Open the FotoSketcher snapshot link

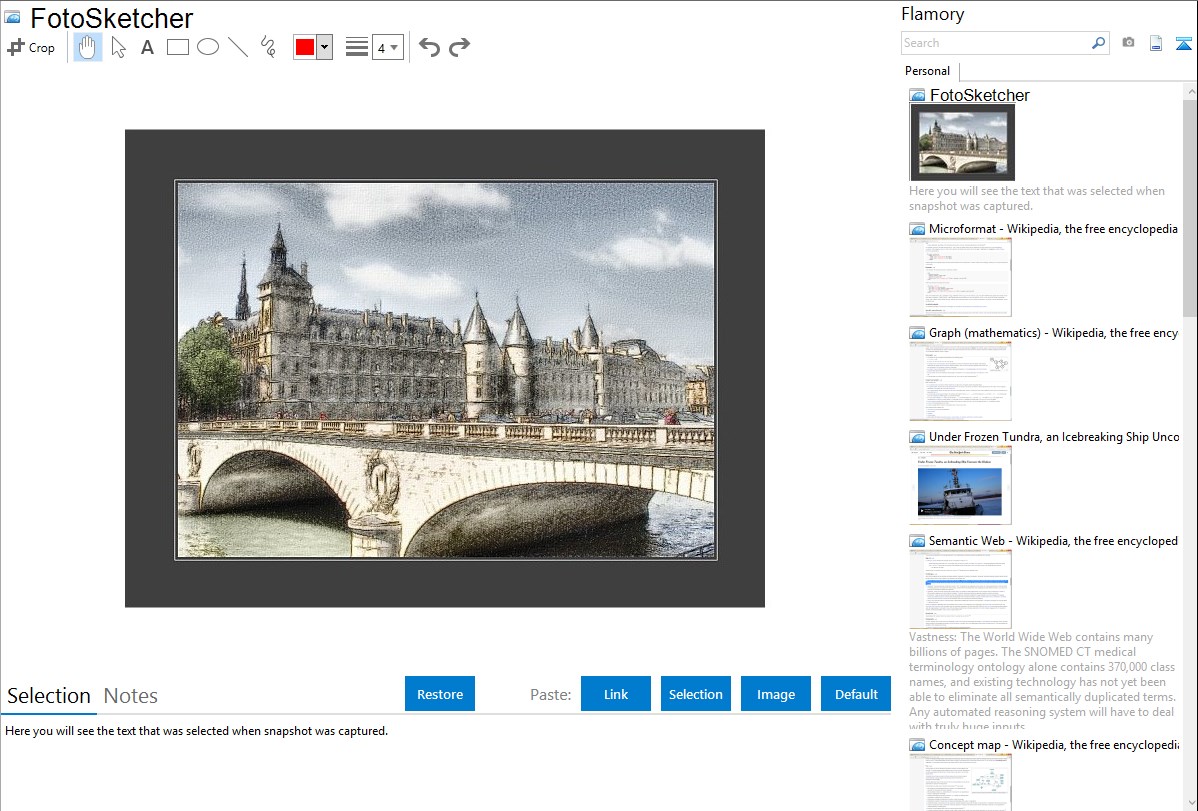pos(979,95)
